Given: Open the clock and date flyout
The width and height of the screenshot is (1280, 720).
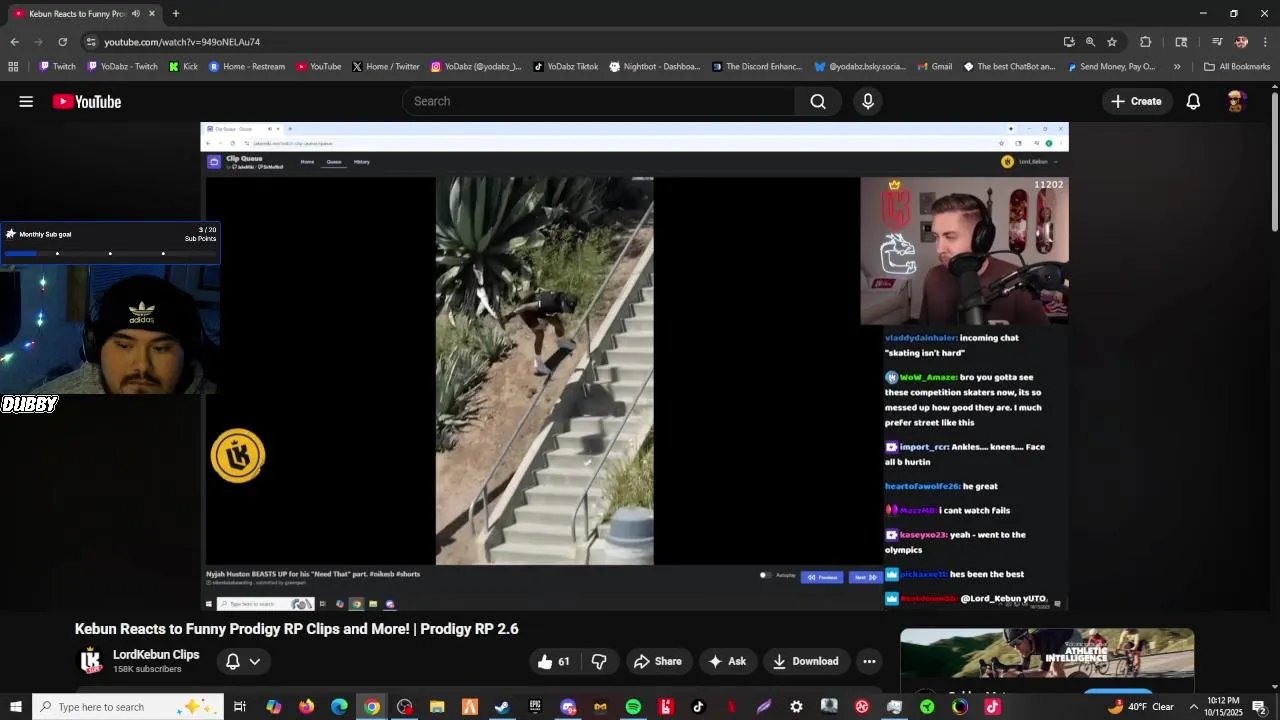Looking at the screenshot, I should pyautogui.click(x=1223, y=707).
